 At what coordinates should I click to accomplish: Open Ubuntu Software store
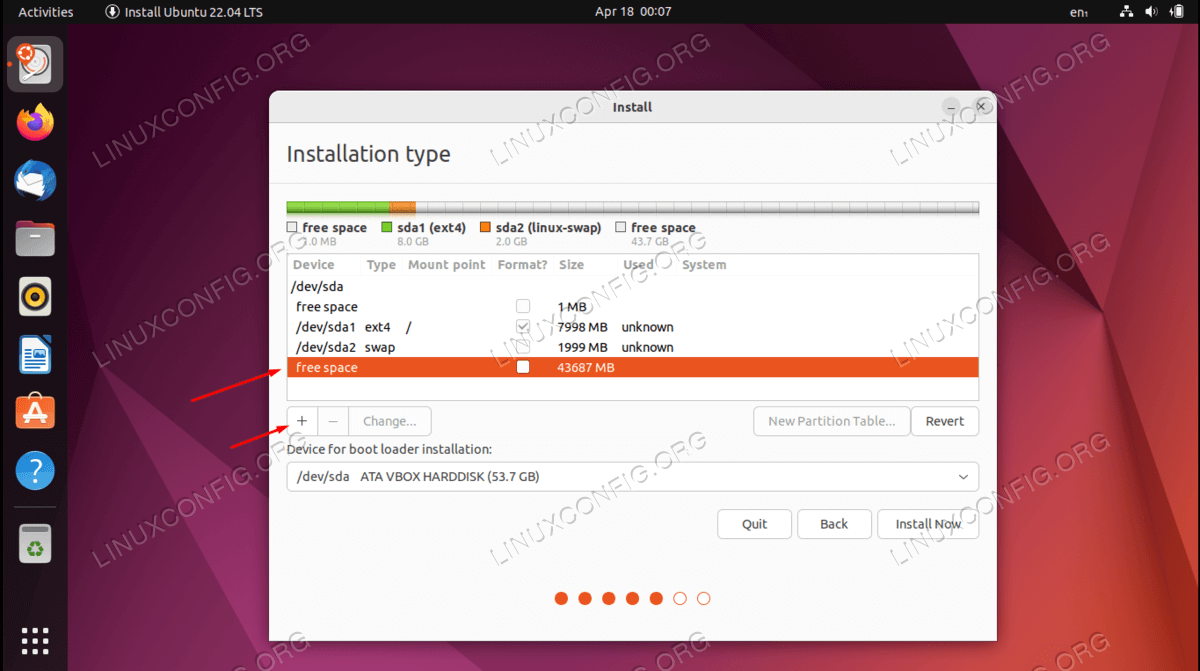36,412
